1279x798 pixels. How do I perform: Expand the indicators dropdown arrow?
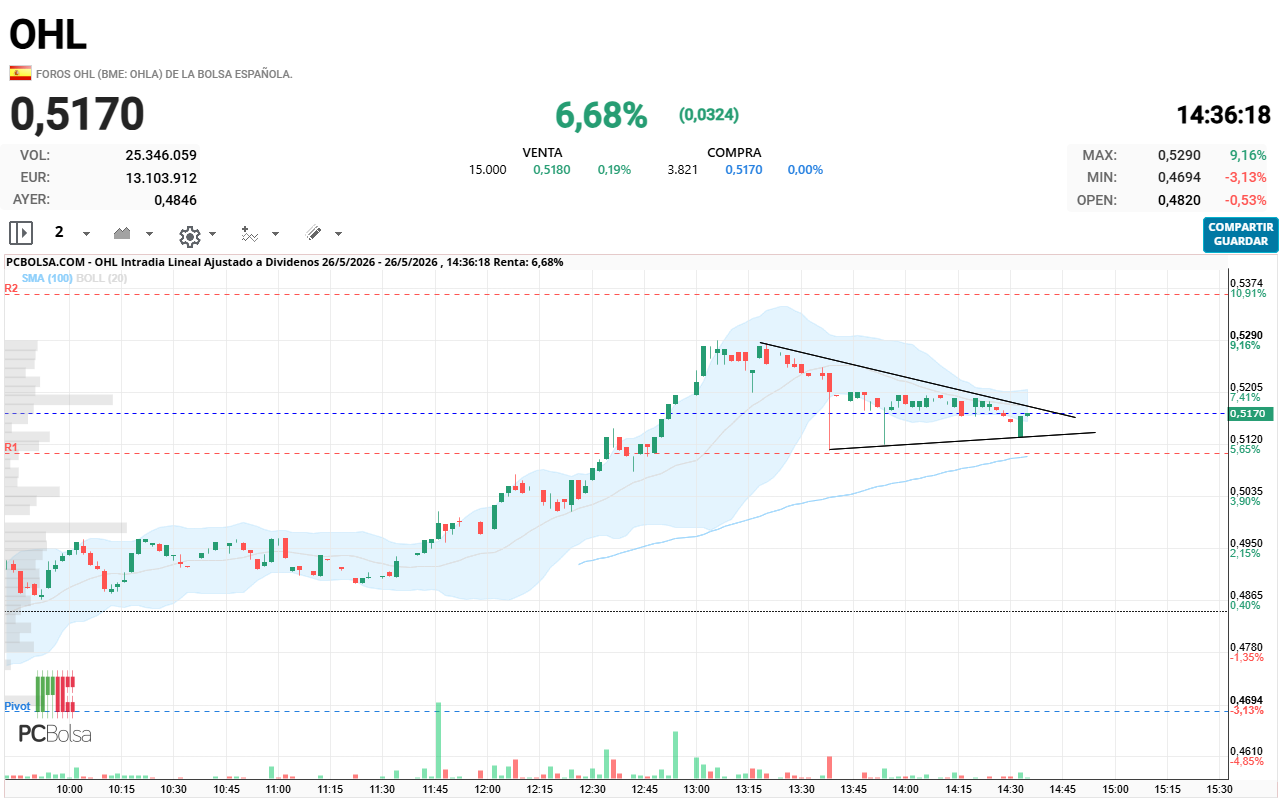click(x=275, y=234)
